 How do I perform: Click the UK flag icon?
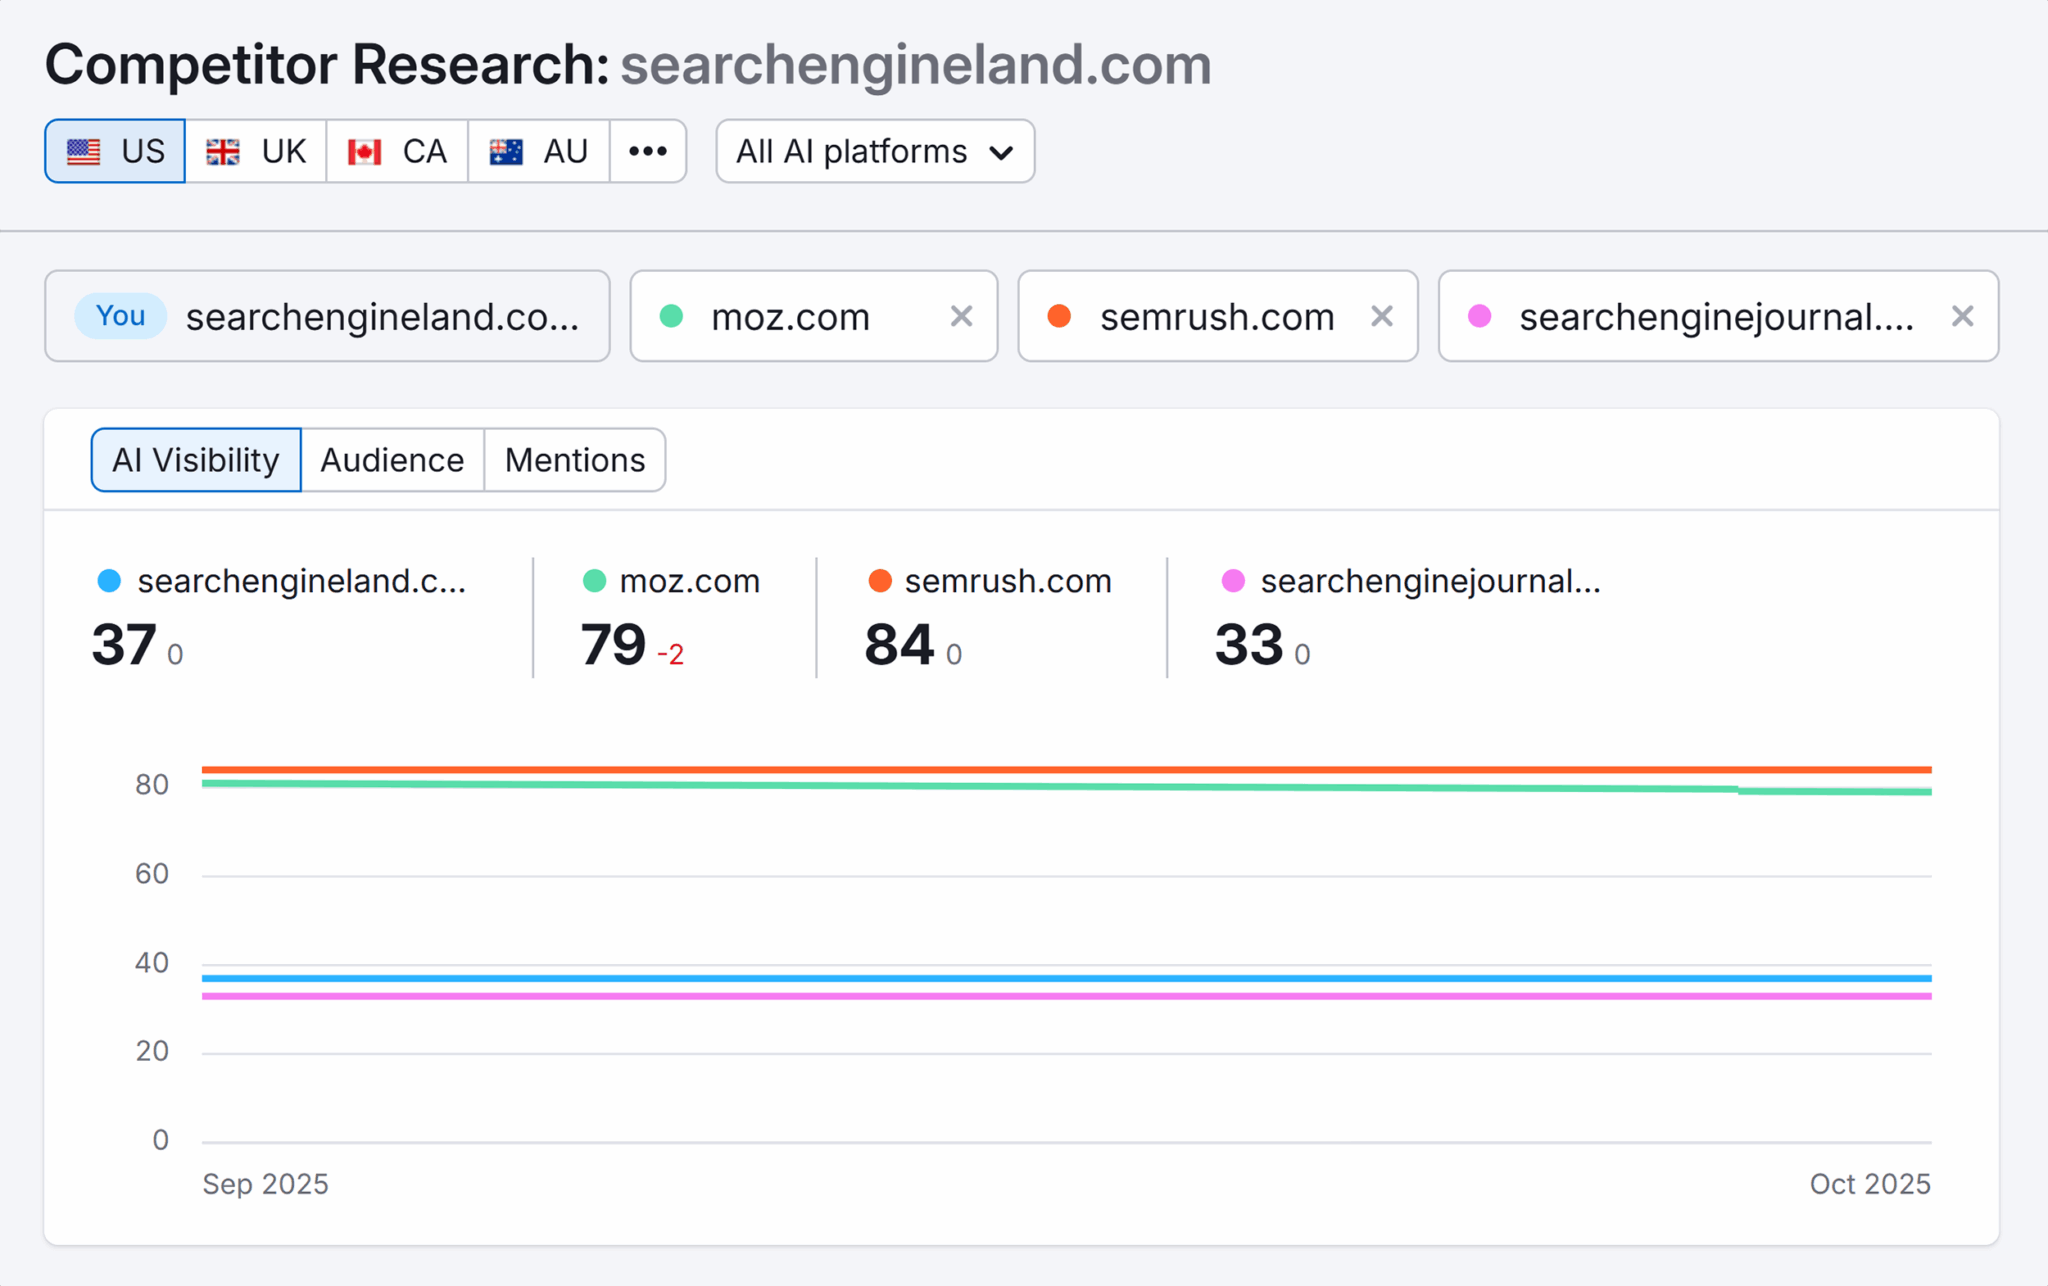click(223, 152)
